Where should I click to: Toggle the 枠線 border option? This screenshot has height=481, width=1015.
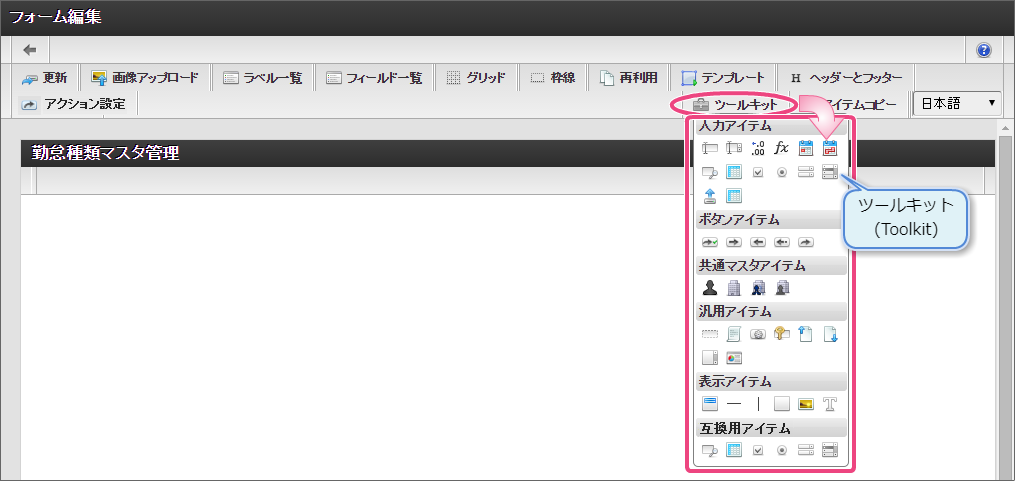[552, 78]
